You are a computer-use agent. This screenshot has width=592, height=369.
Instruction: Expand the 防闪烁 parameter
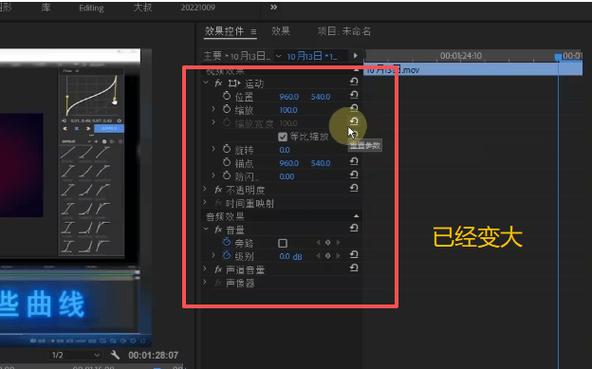[x=213, y=175]
